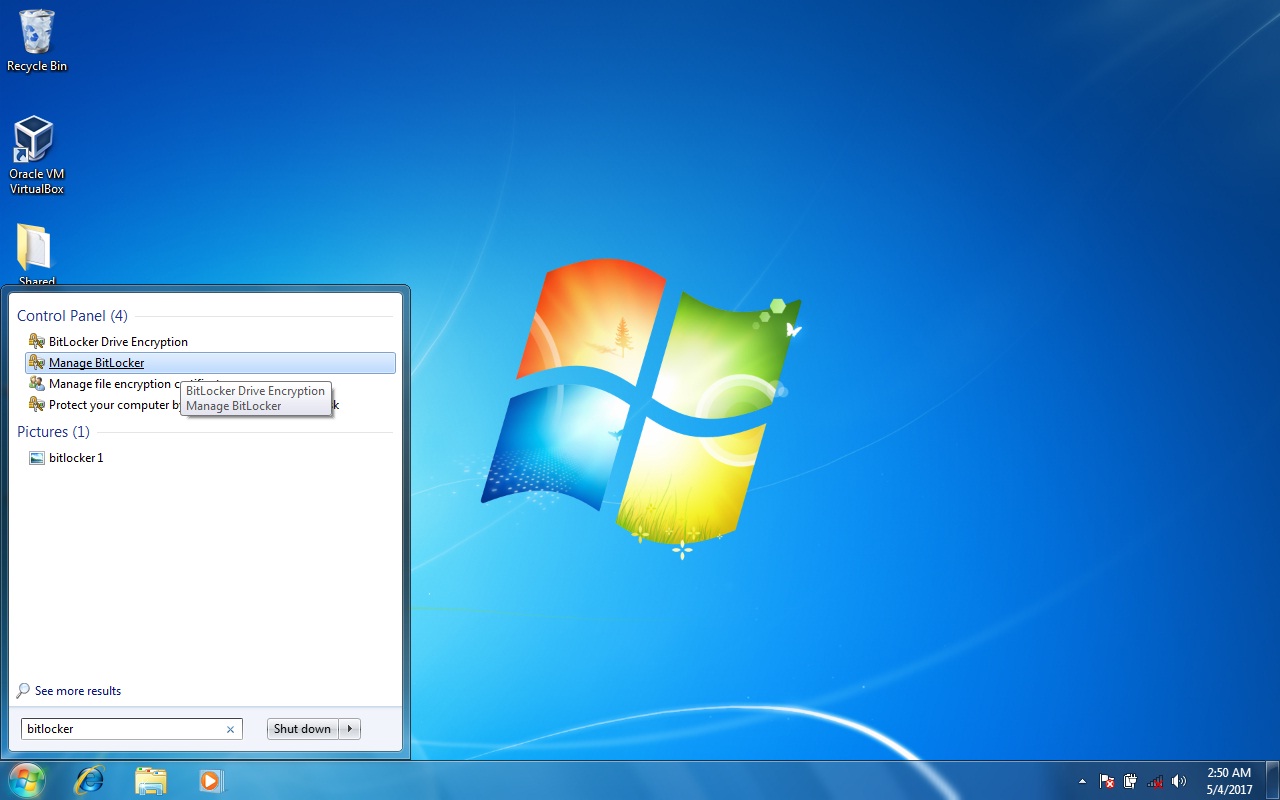Screen dimensions: 1280x800
Task: Open the bitlocker 1 picture result
Action: (x=210, y=458)
